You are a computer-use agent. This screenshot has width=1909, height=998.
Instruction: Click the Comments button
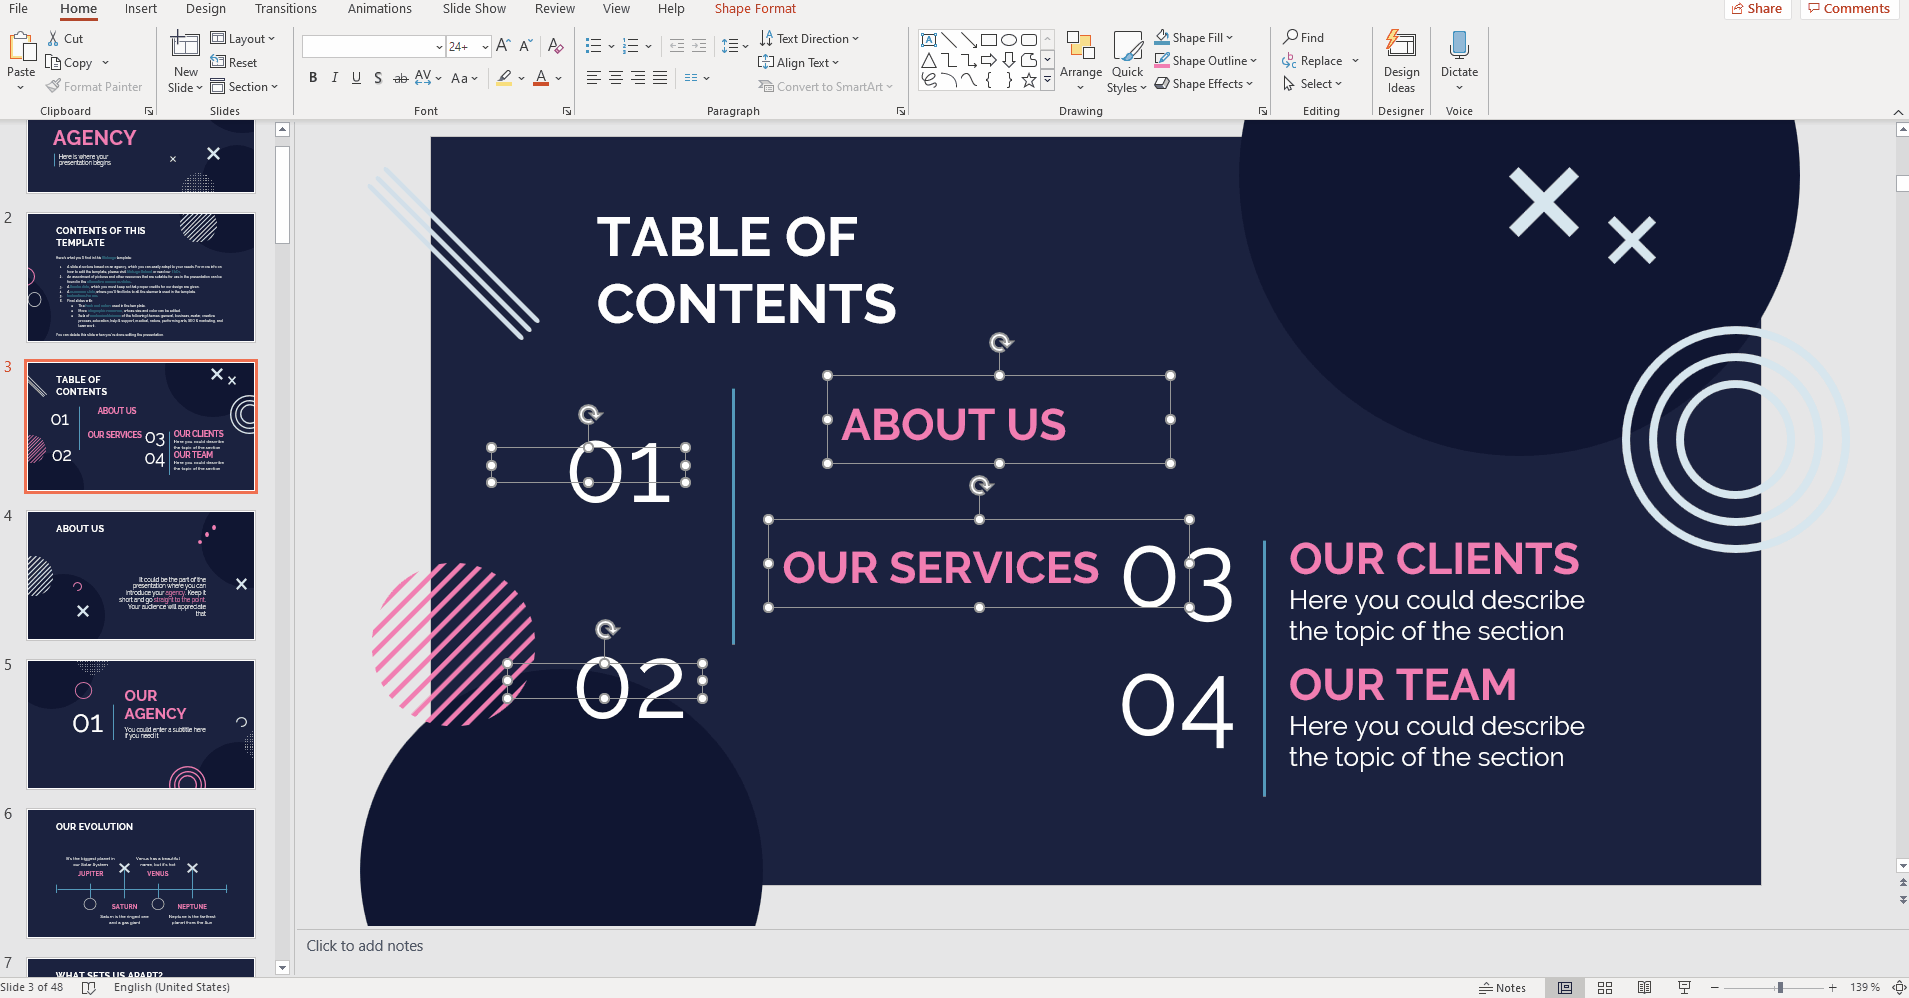[x=1848, y=9]
